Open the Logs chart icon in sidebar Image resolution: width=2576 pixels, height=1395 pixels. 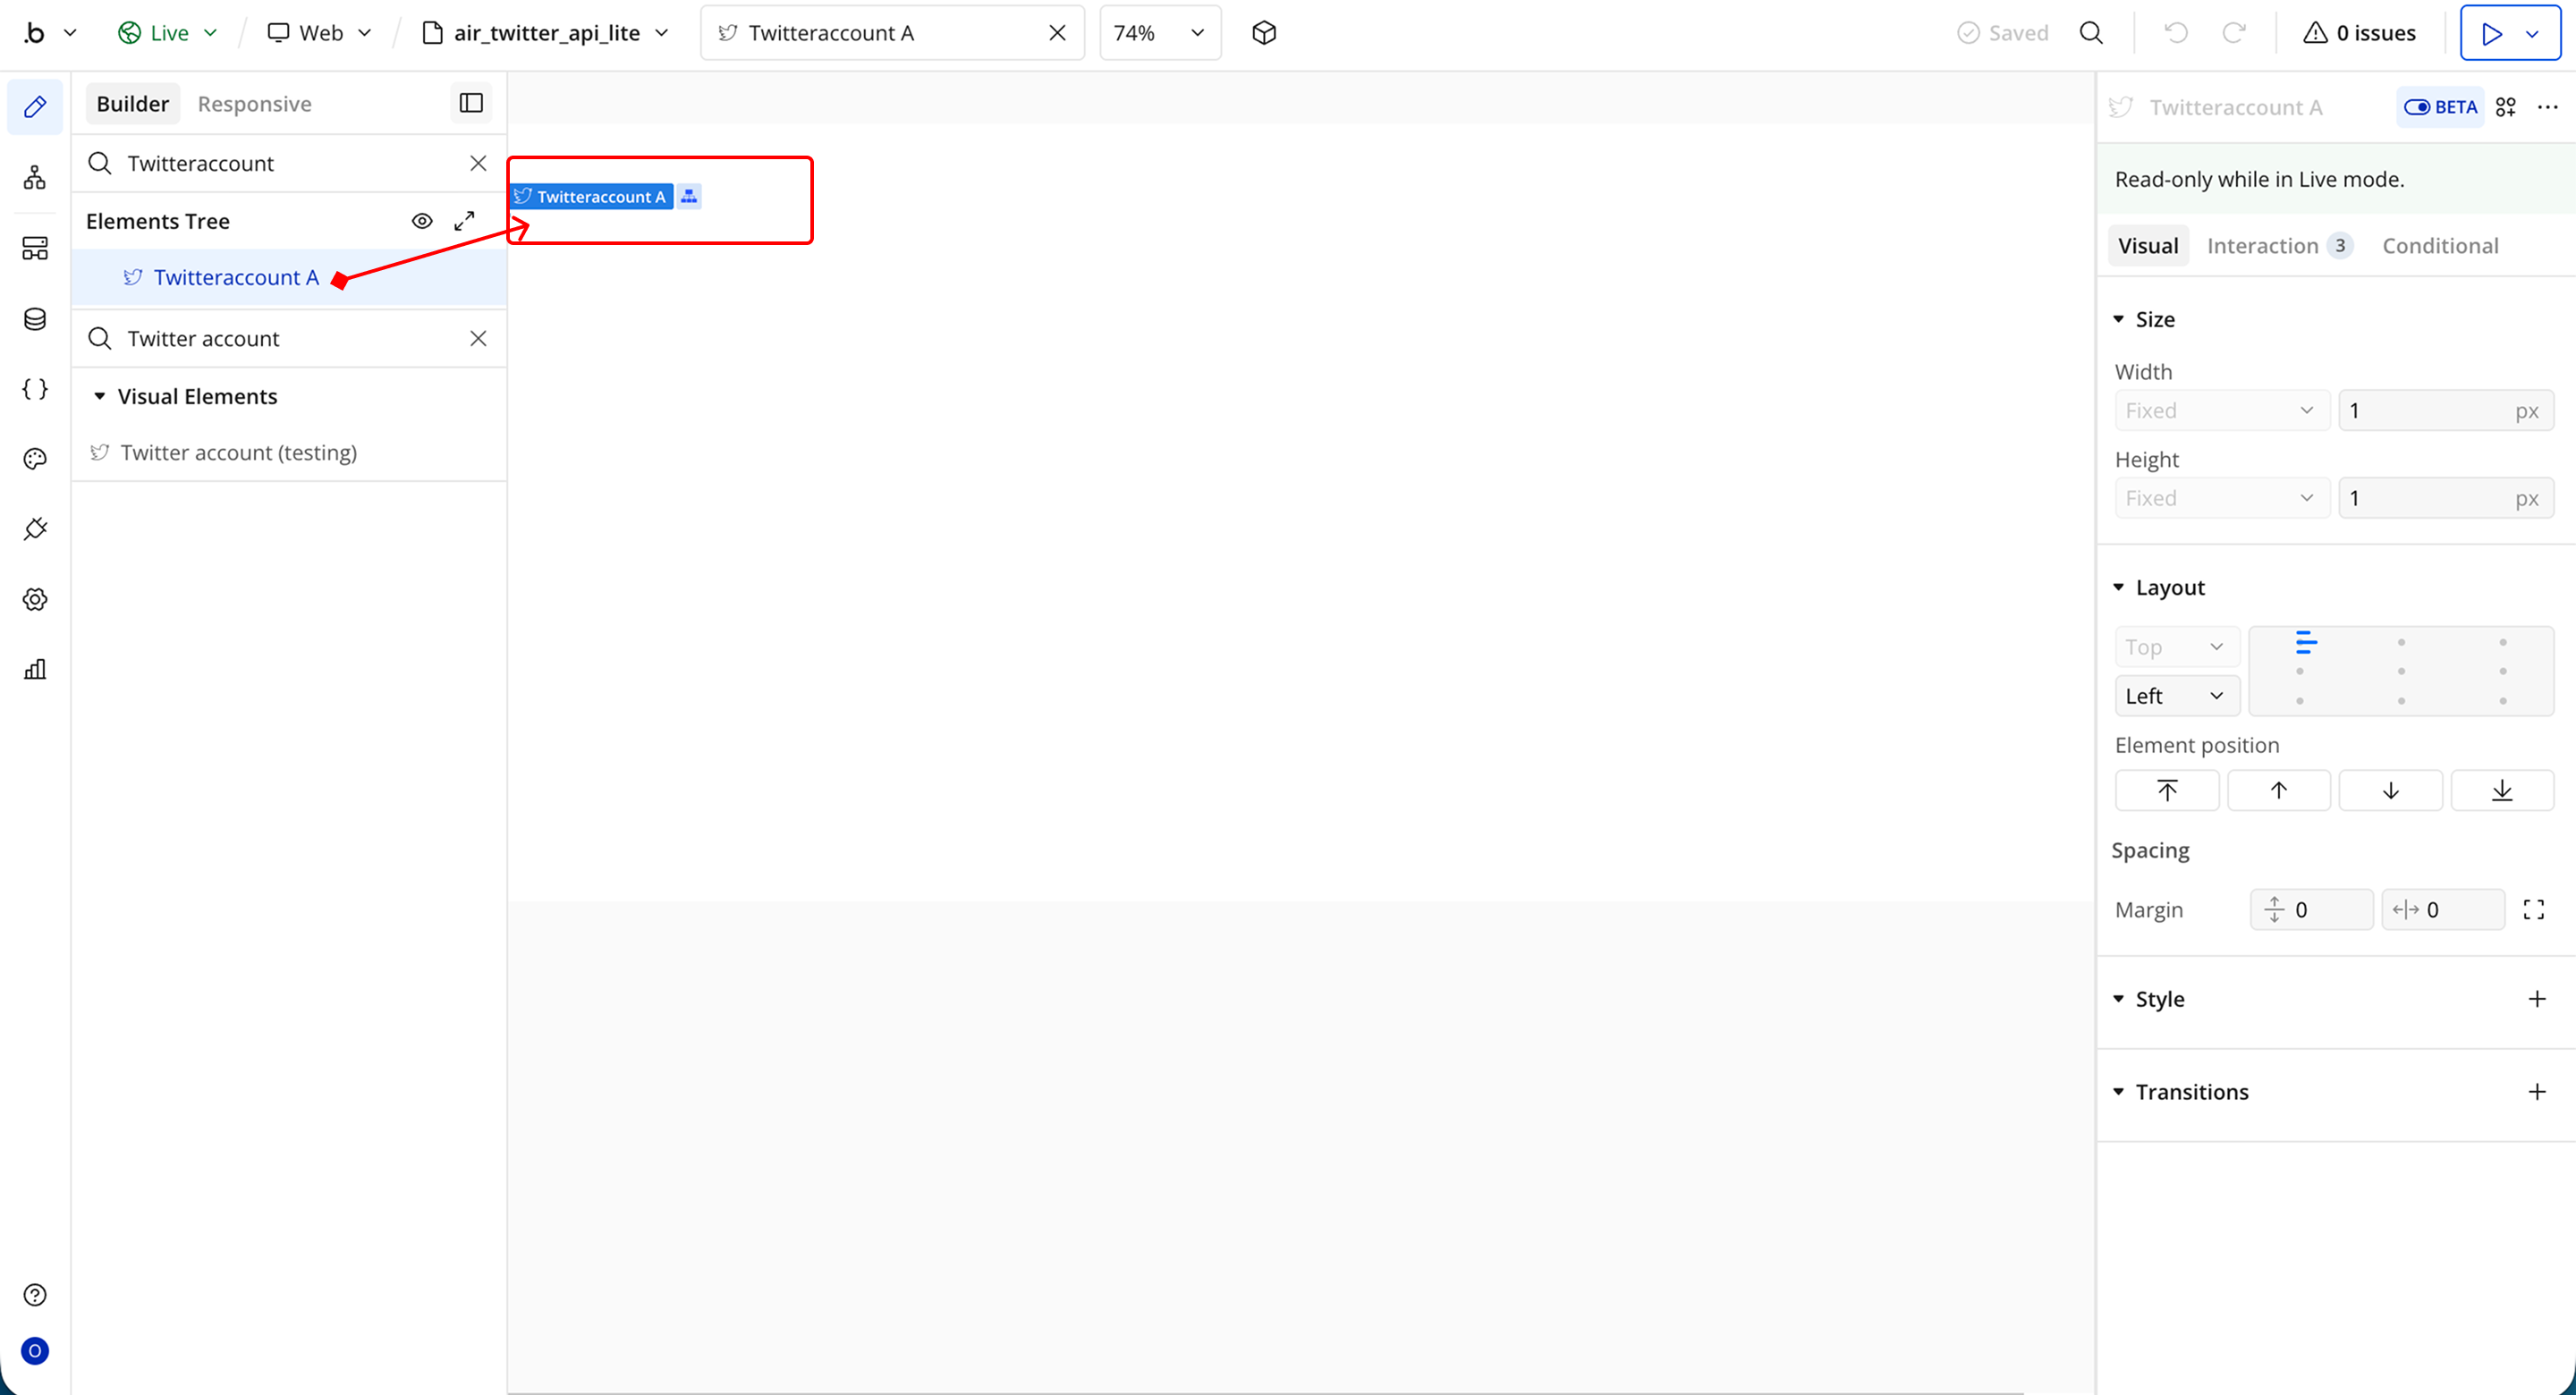click(x=35, y=669)
